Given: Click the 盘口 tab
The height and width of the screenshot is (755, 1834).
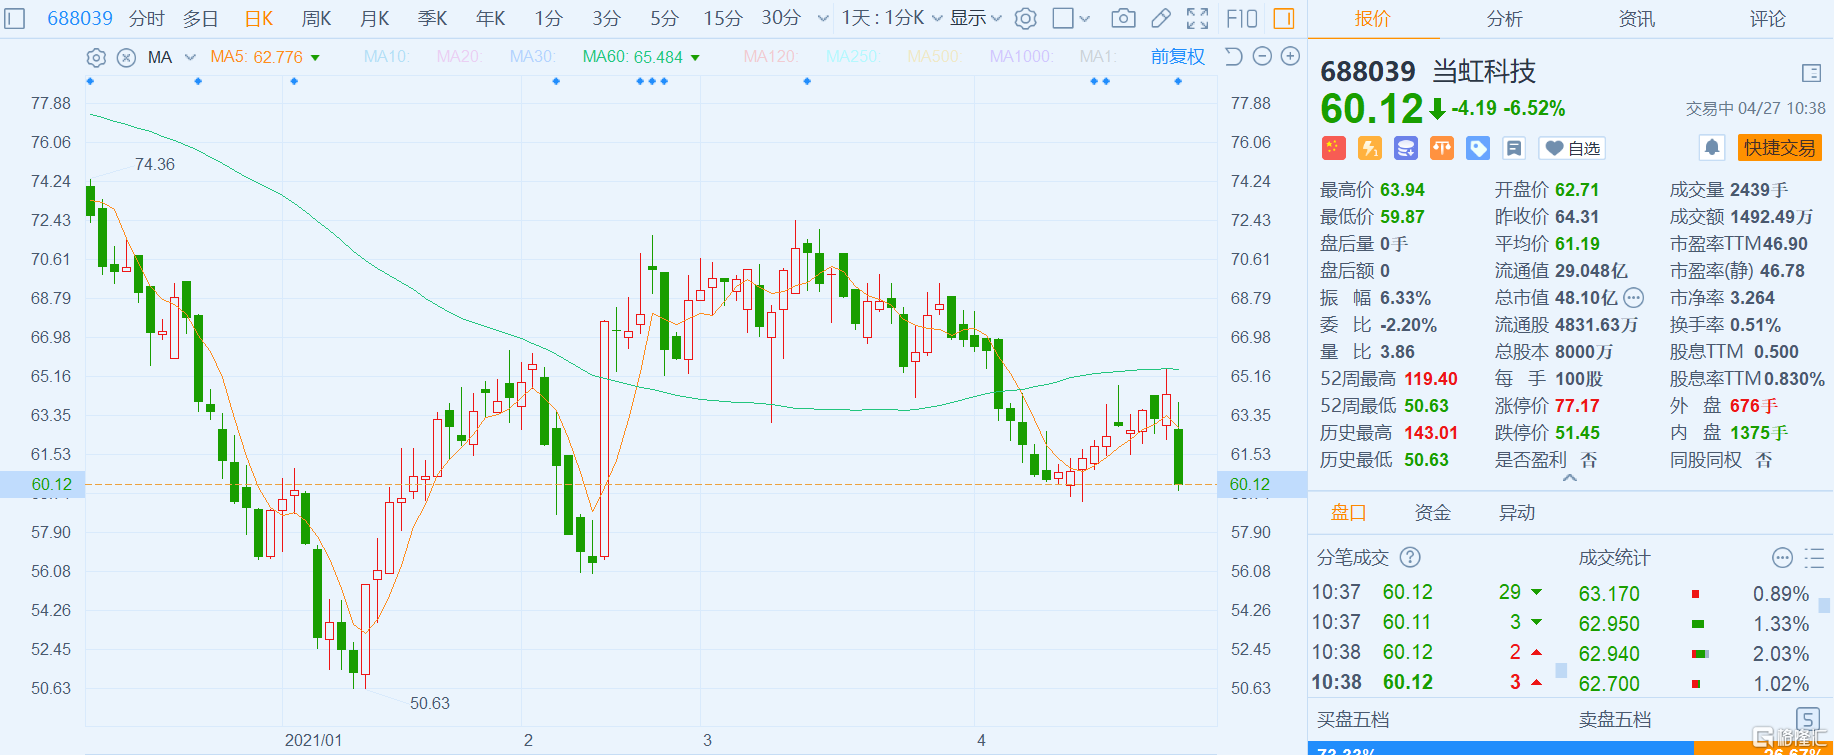Looking at the screenshot, I should pos(1348,513).
